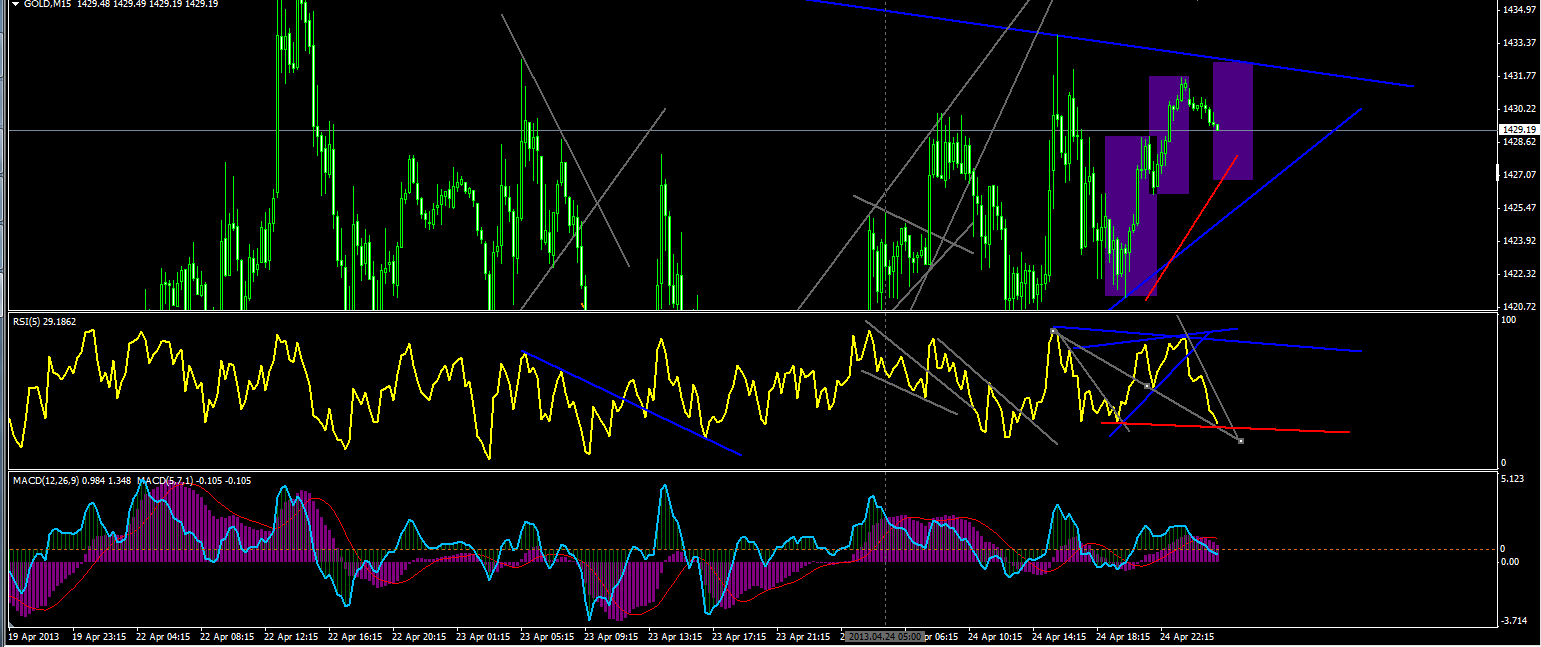Select the tallest purple rectangle near 1422.32
Image resolution: width=1541 pixels, height=647 pixels.
click(x=1131, y=216)
